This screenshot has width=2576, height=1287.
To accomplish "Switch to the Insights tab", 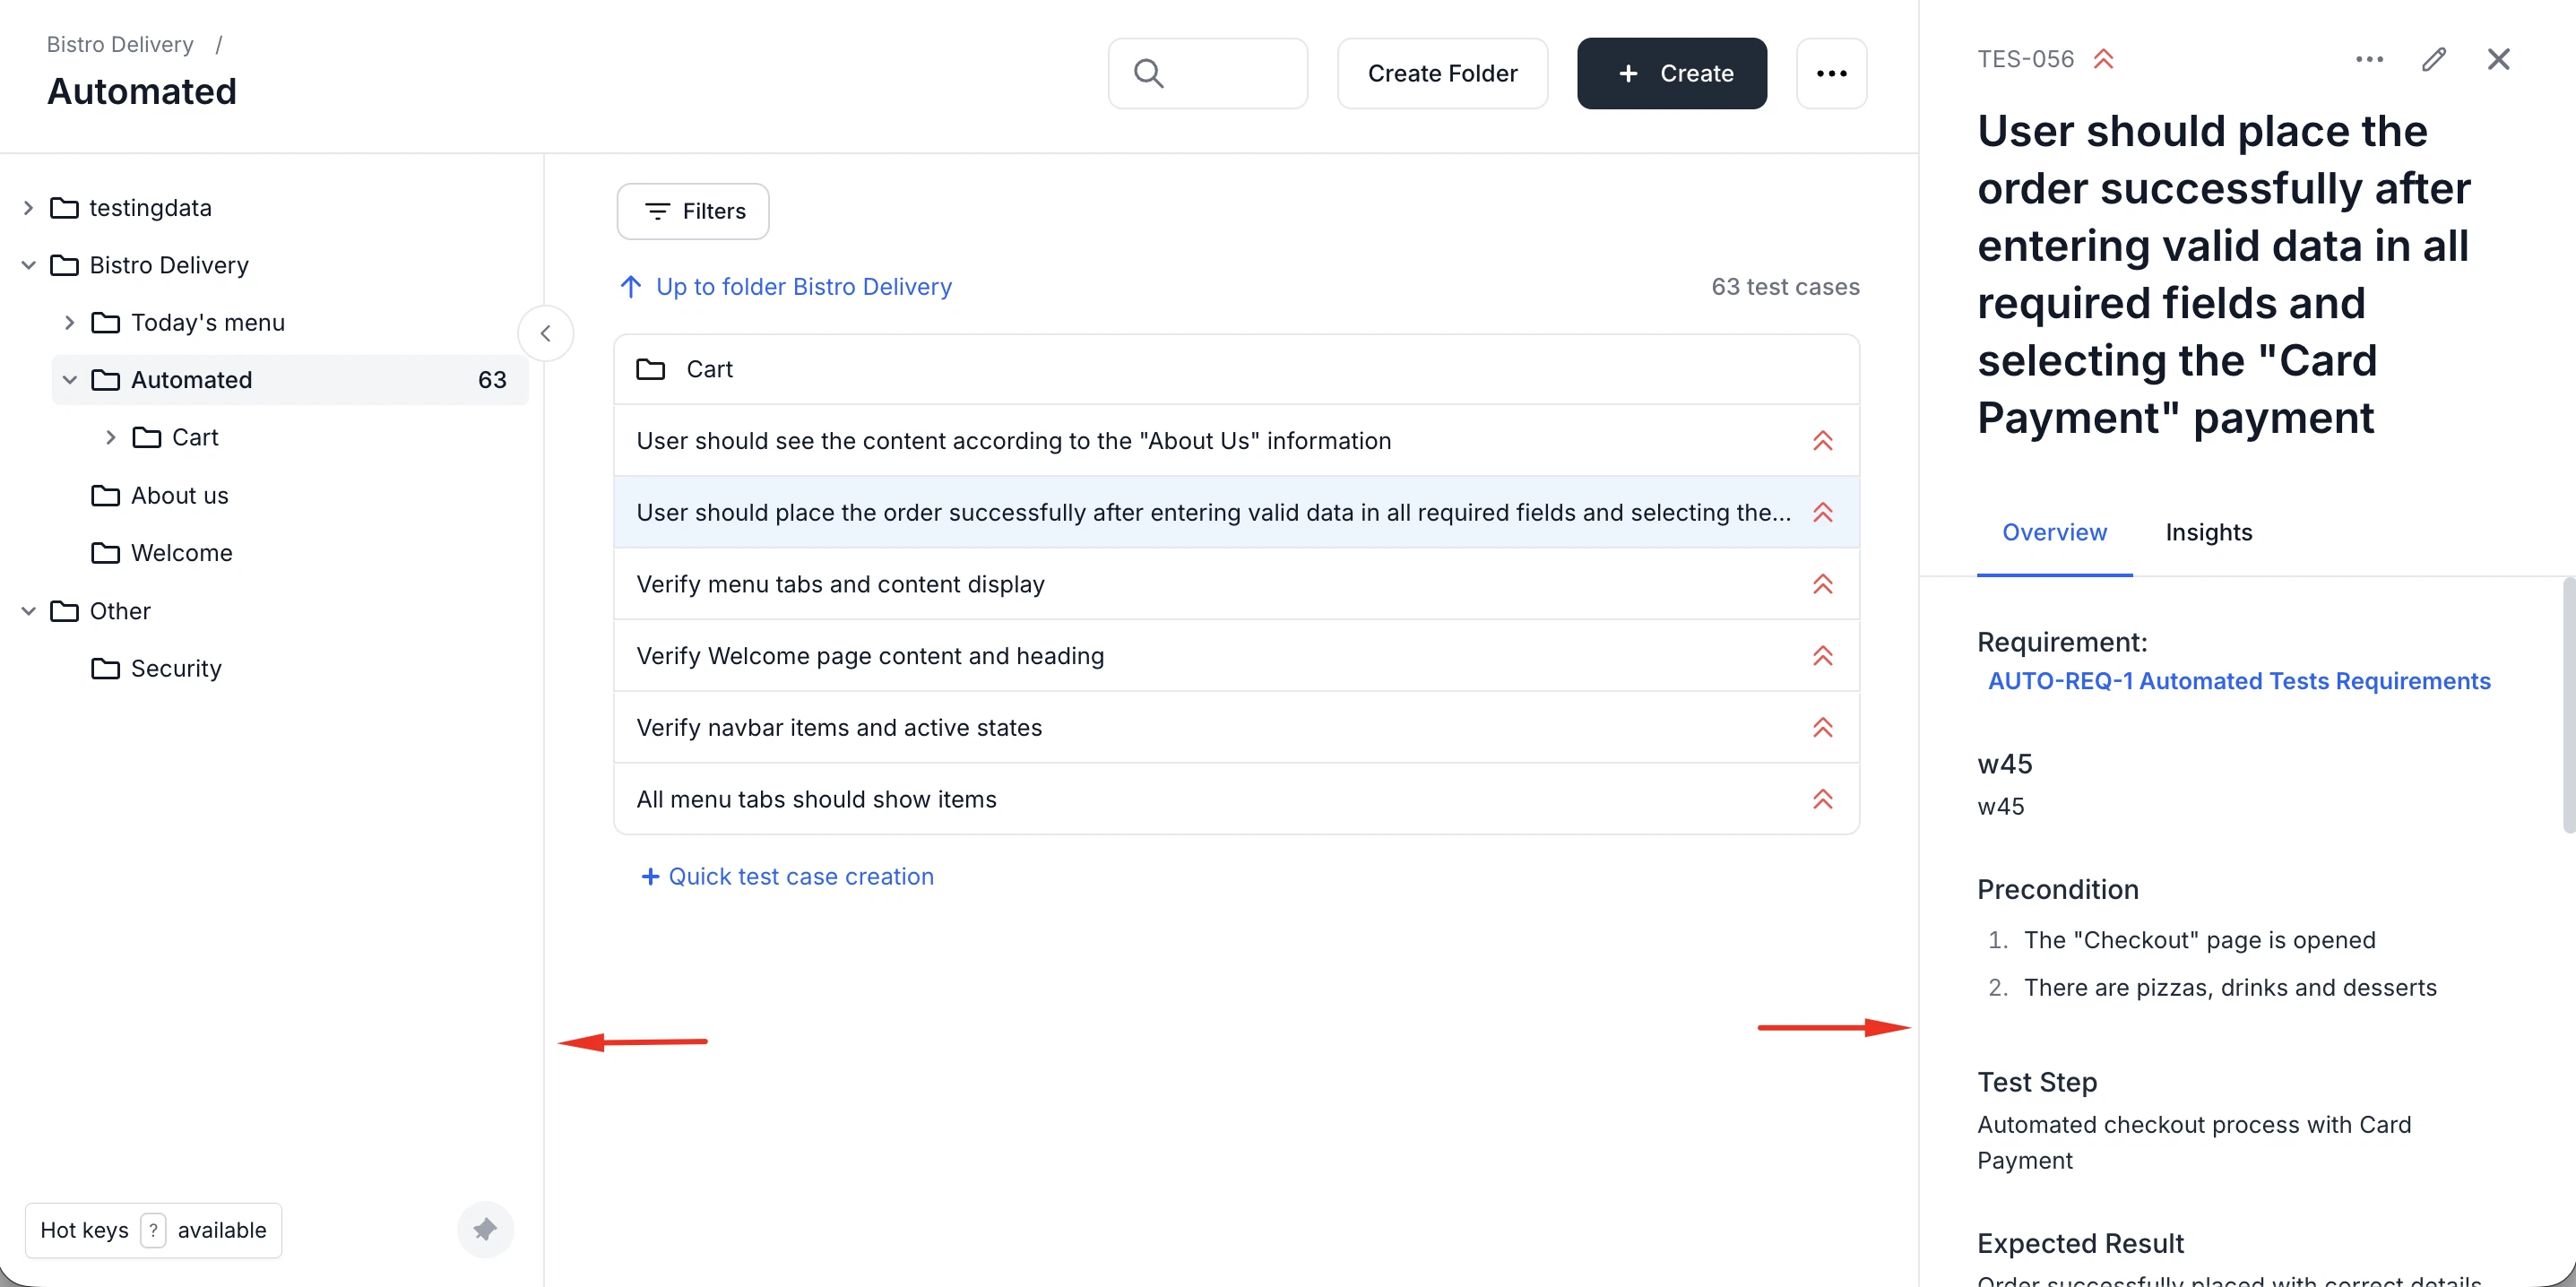I will 2208,532.
